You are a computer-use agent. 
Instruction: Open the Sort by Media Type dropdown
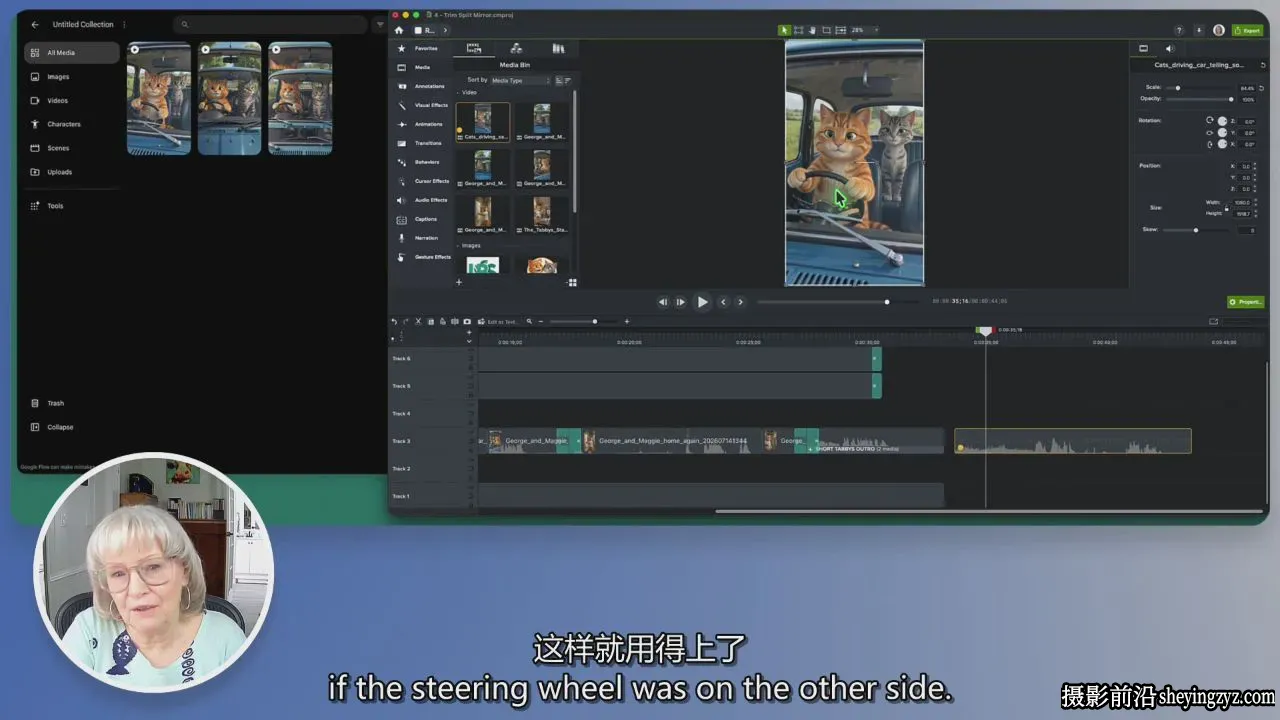point(520,80)
